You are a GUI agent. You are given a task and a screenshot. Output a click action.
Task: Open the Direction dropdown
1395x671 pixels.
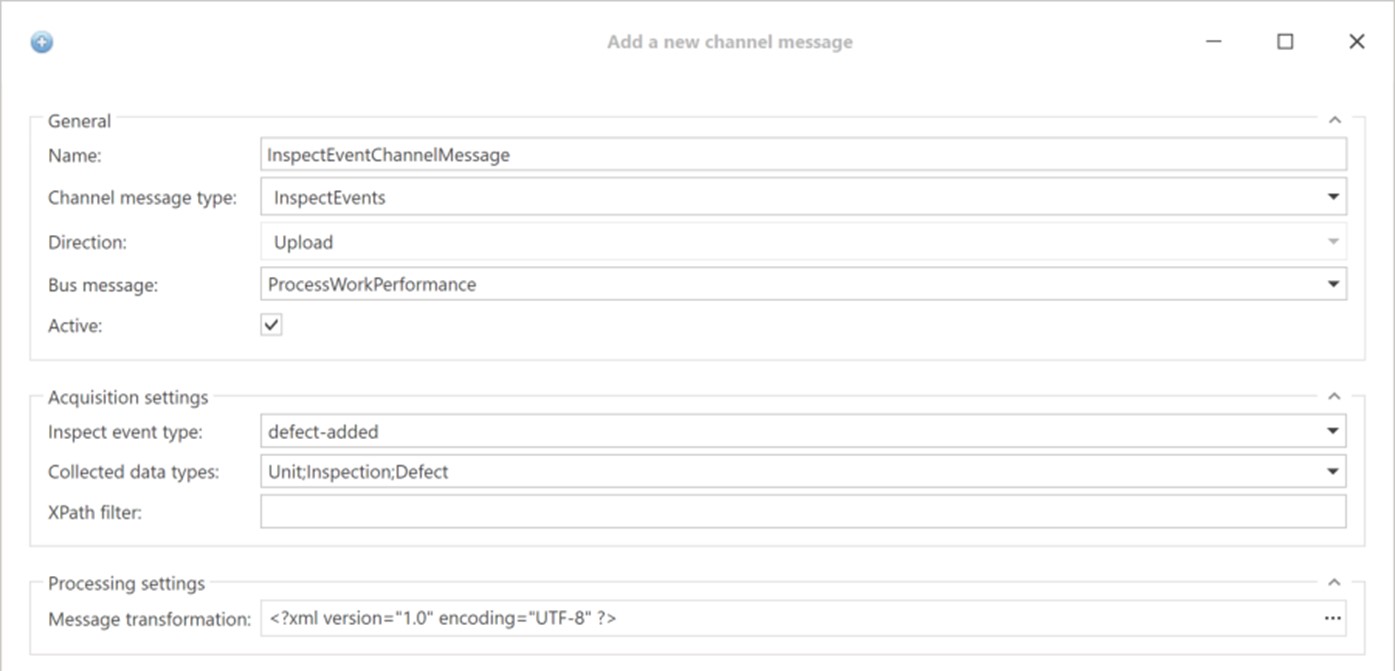coord(1333,240)
